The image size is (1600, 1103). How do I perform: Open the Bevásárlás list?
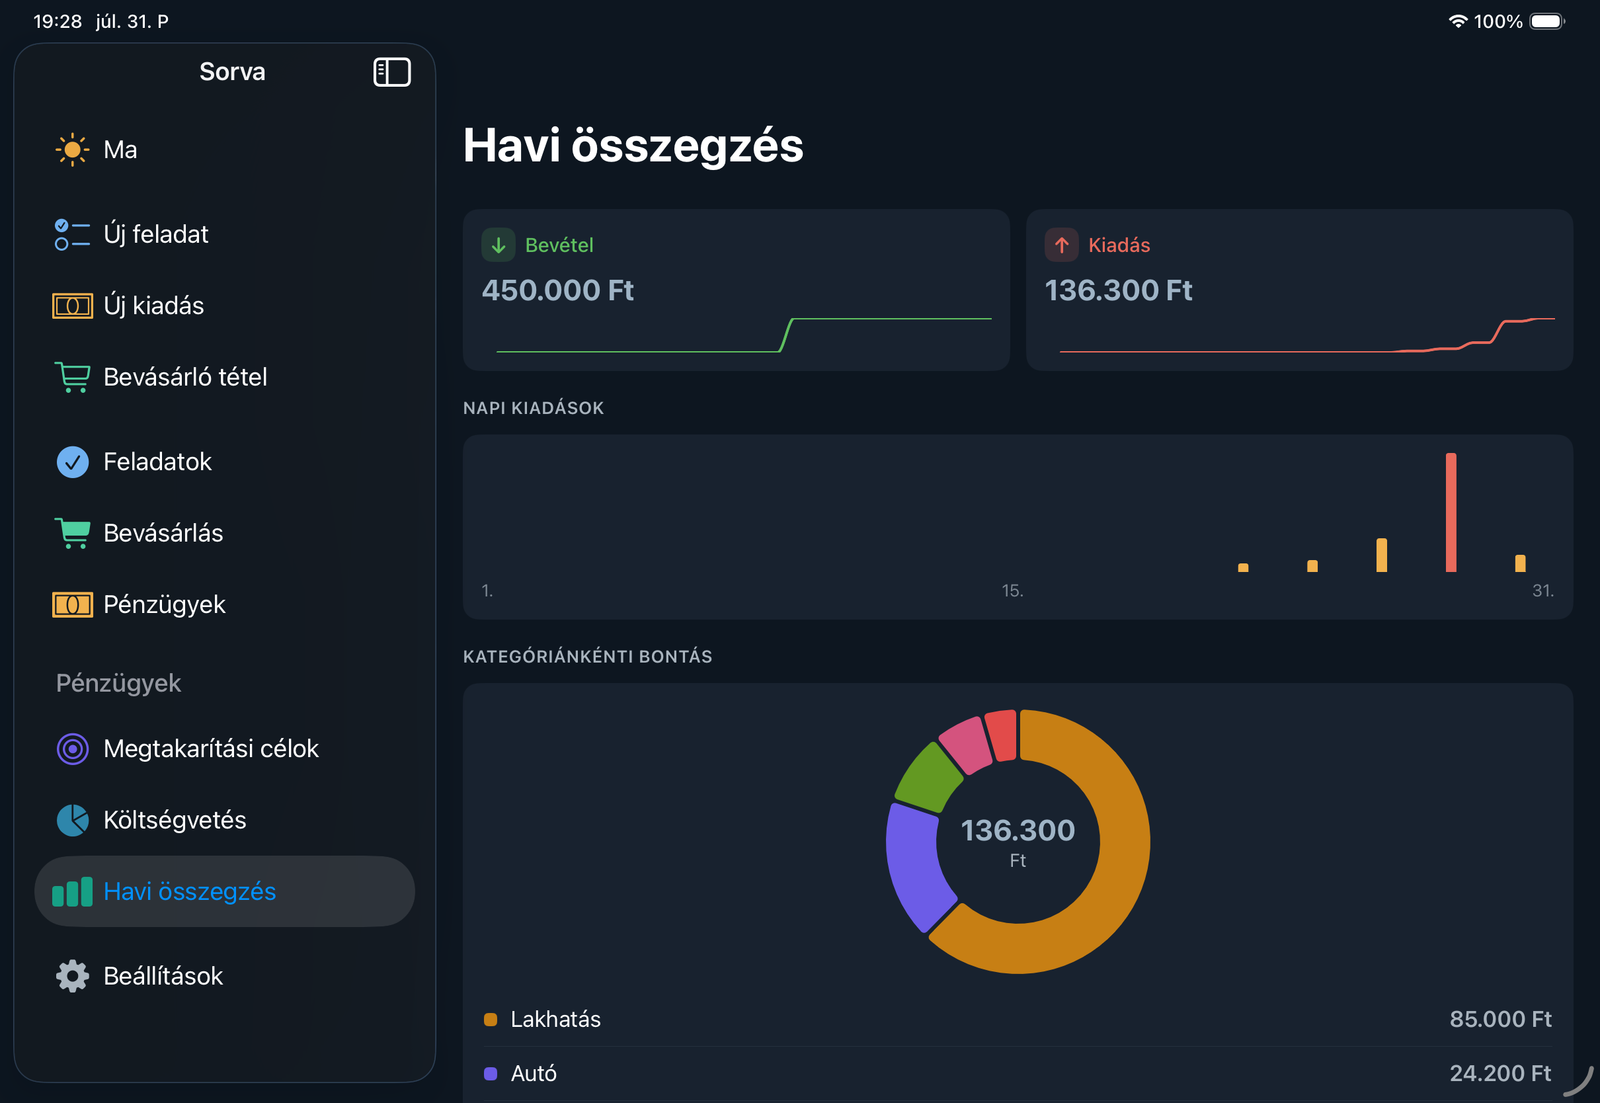click(225, 533)
